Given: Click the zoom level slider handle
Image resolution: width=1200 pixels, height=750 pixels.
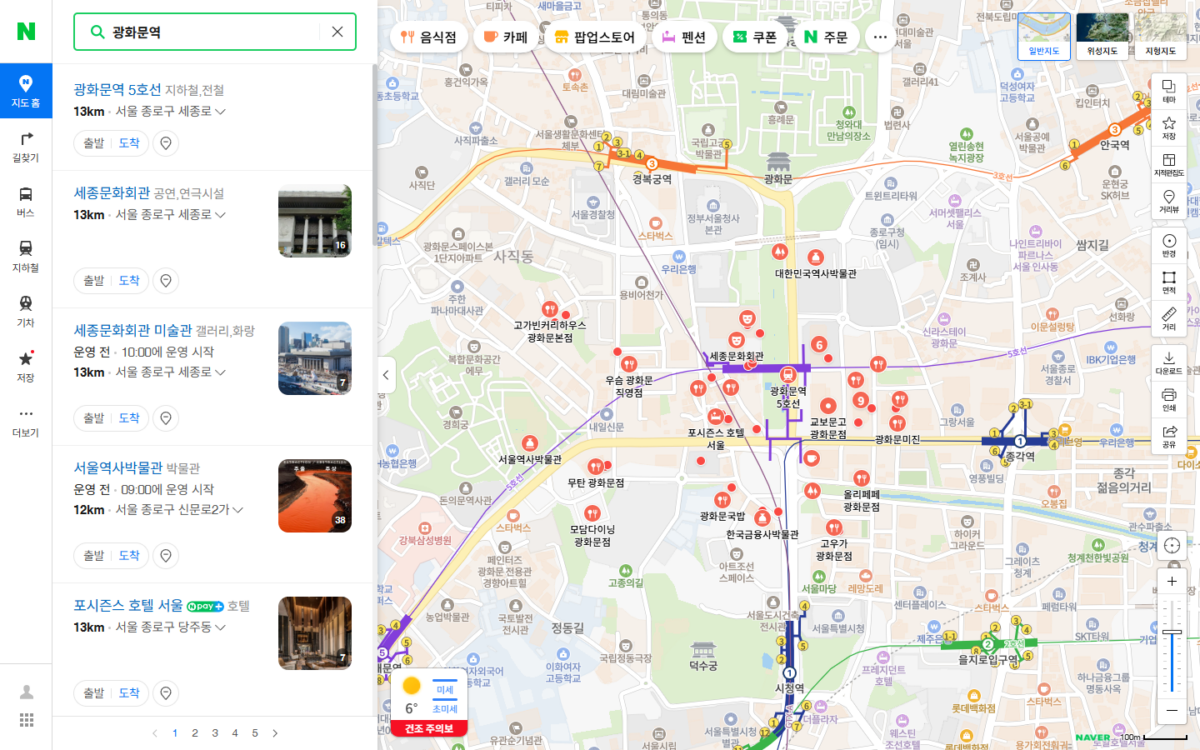Looking at the screenshot, I should [x=1172, y=632].
